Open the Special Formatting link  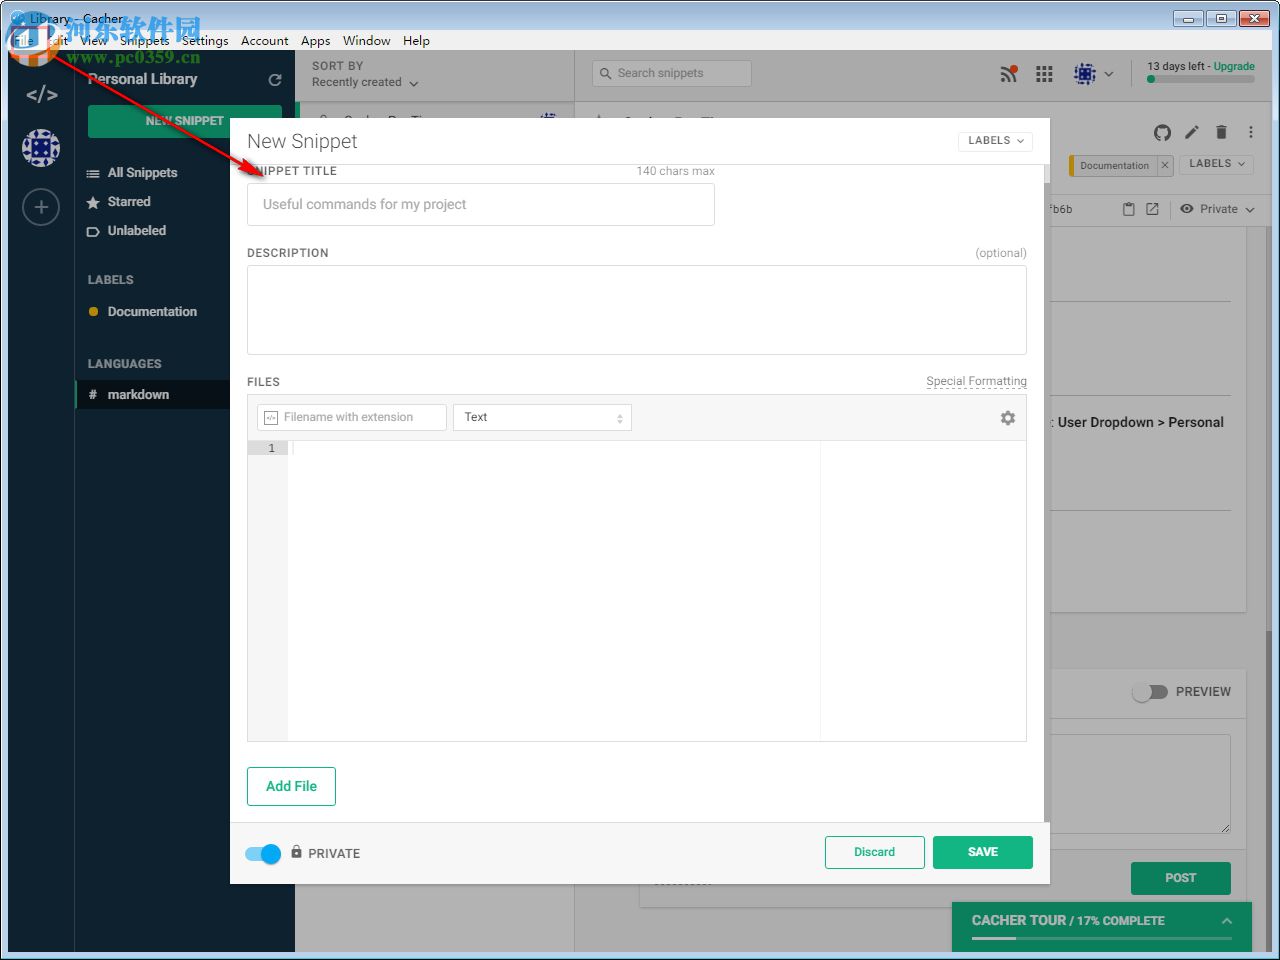coord(976,381)
